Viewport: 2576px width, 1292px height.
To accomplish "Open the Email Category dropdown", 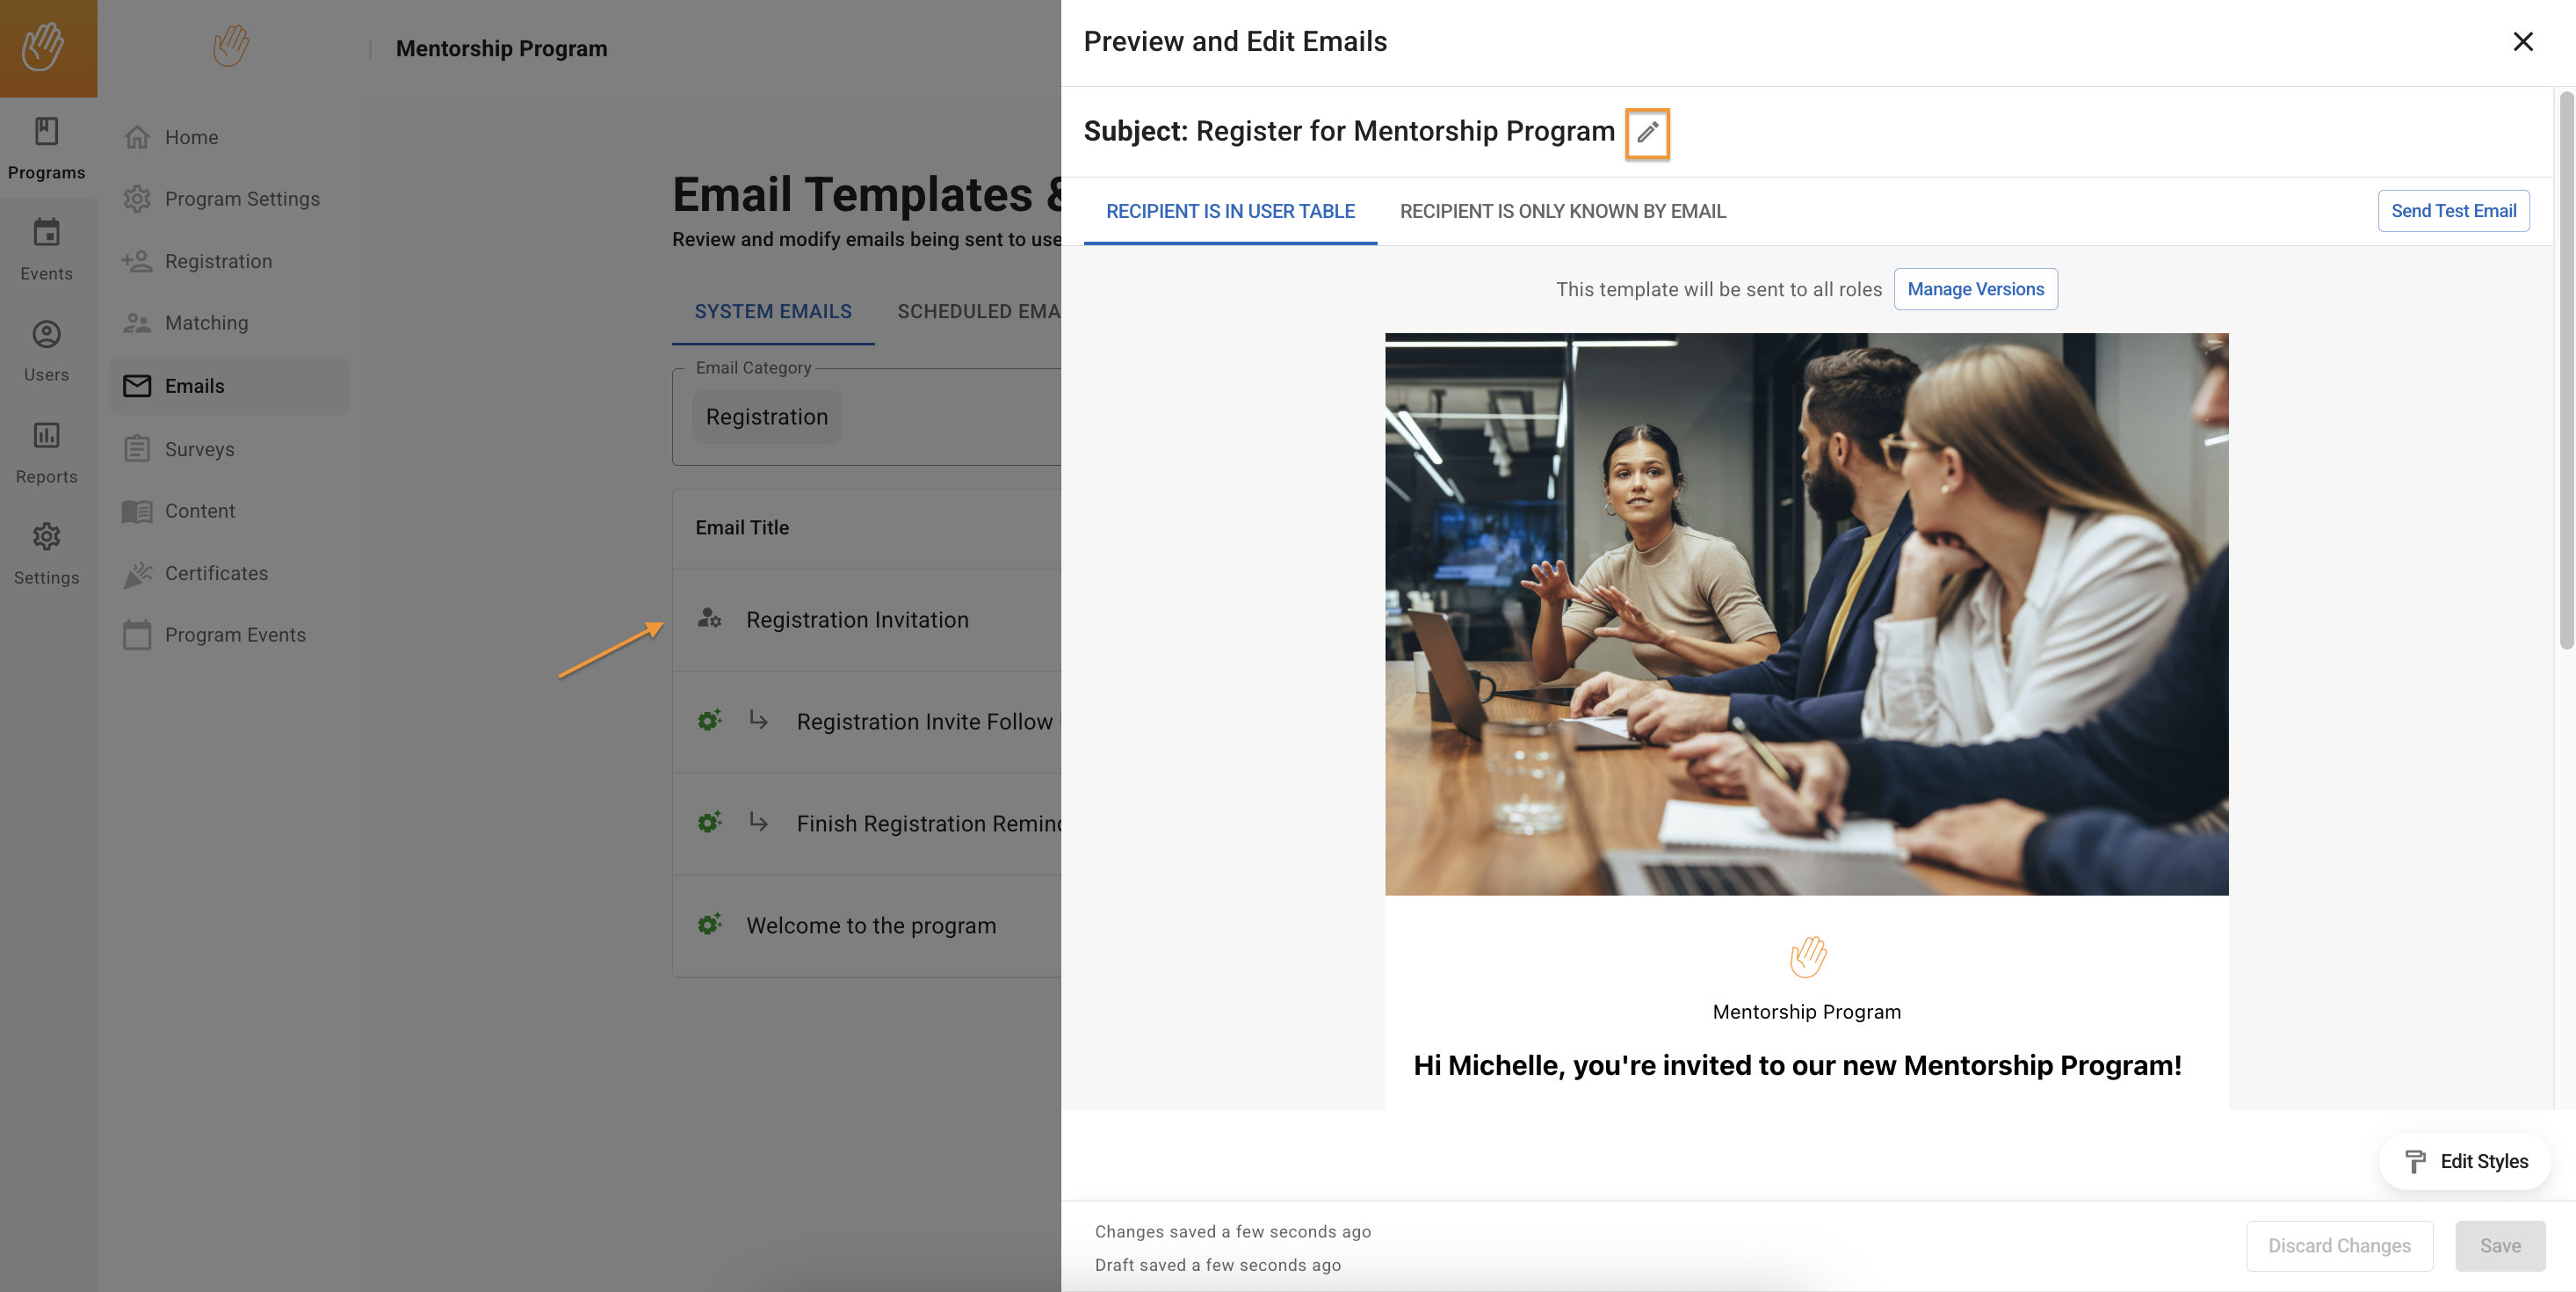I will click(x=866, y=417).
